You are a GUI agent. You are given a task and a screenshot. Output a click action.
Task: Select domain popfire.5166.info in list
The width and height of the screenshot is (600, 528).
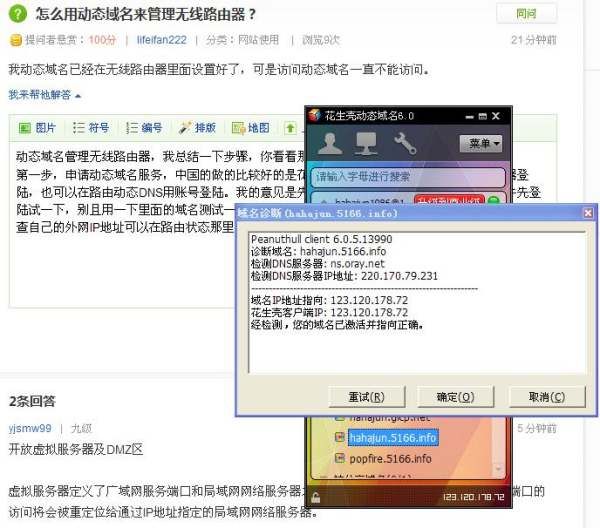[x=390, y=458]
